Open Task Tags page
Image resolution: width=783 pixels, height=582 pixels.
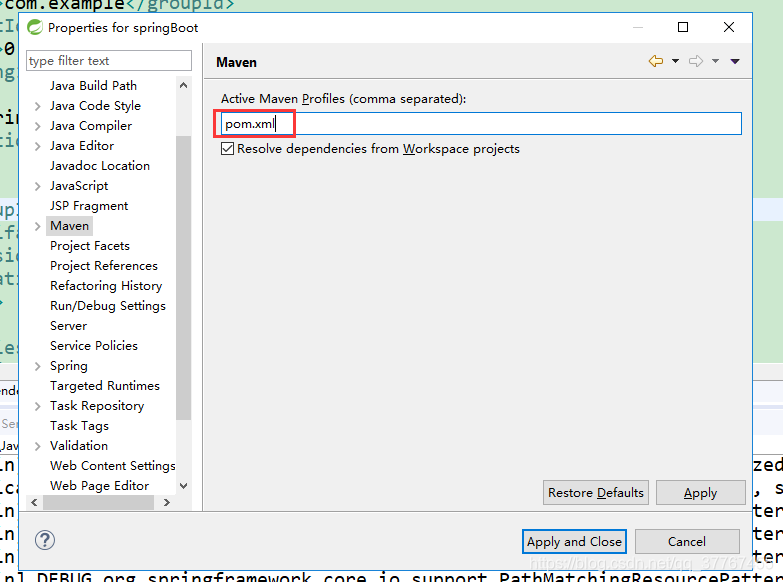(x=79, y=425)
